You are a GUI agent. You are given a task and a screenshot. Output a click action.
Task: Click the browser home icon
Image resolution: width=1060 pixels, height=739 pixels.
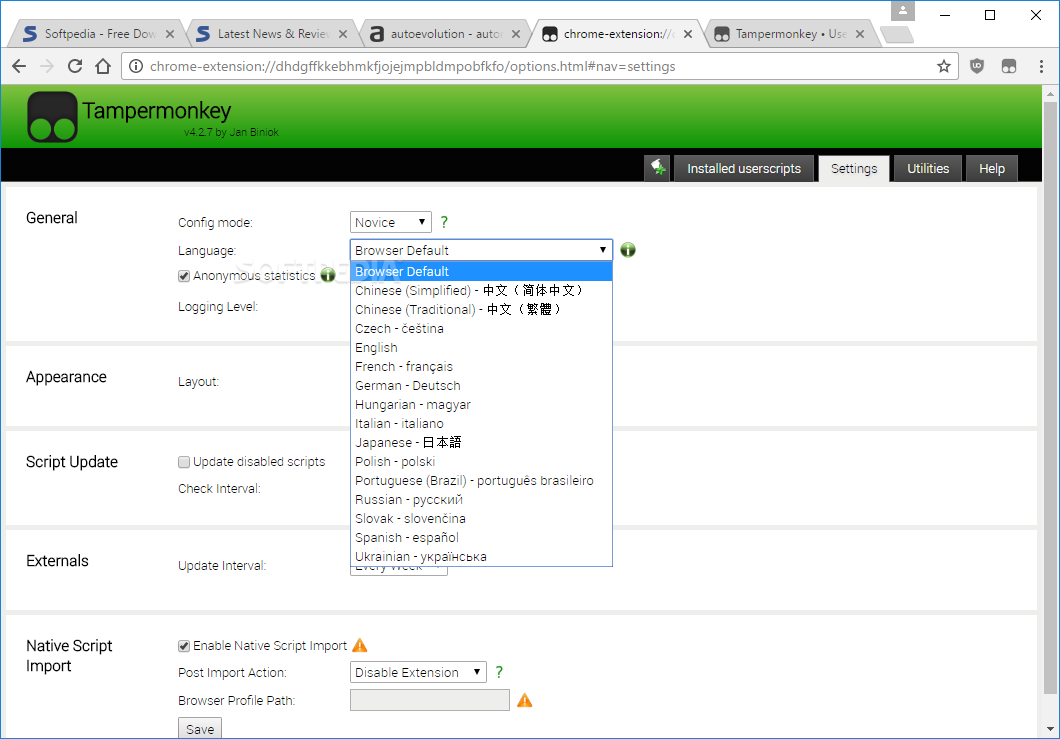click(x=103, y=66)
